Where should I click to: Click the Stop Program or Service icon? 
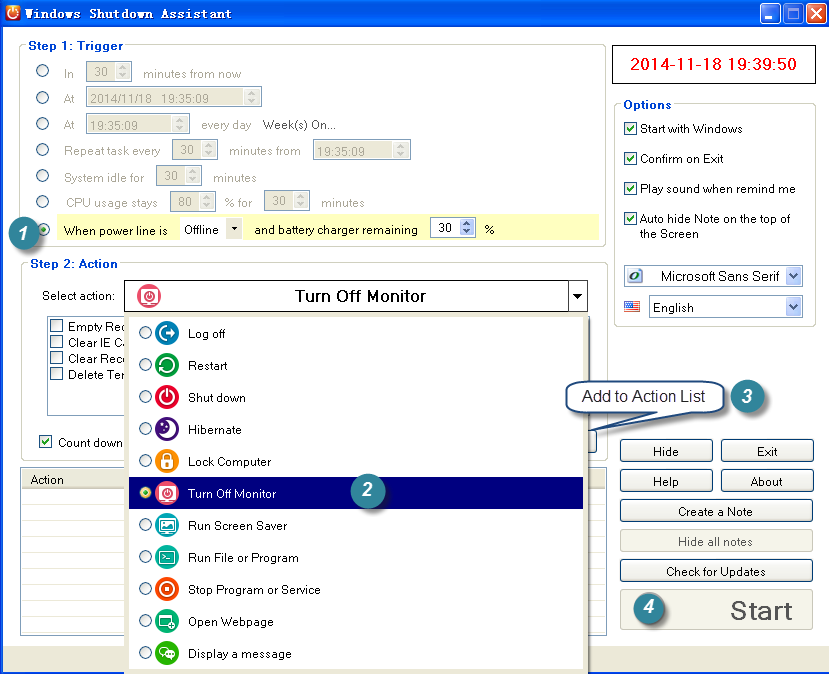tap(168, 590)
